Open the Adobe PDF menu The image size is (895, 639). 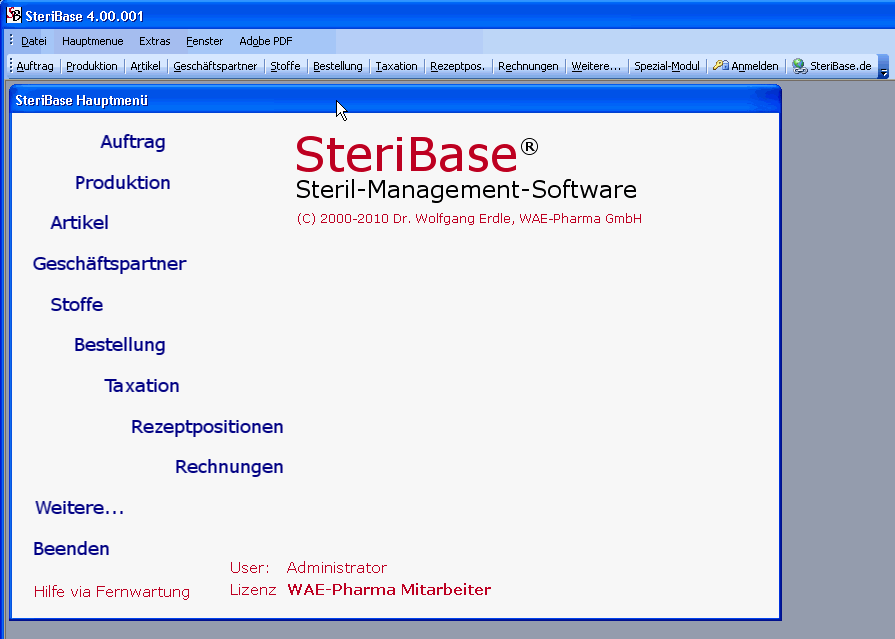(266, 41)
